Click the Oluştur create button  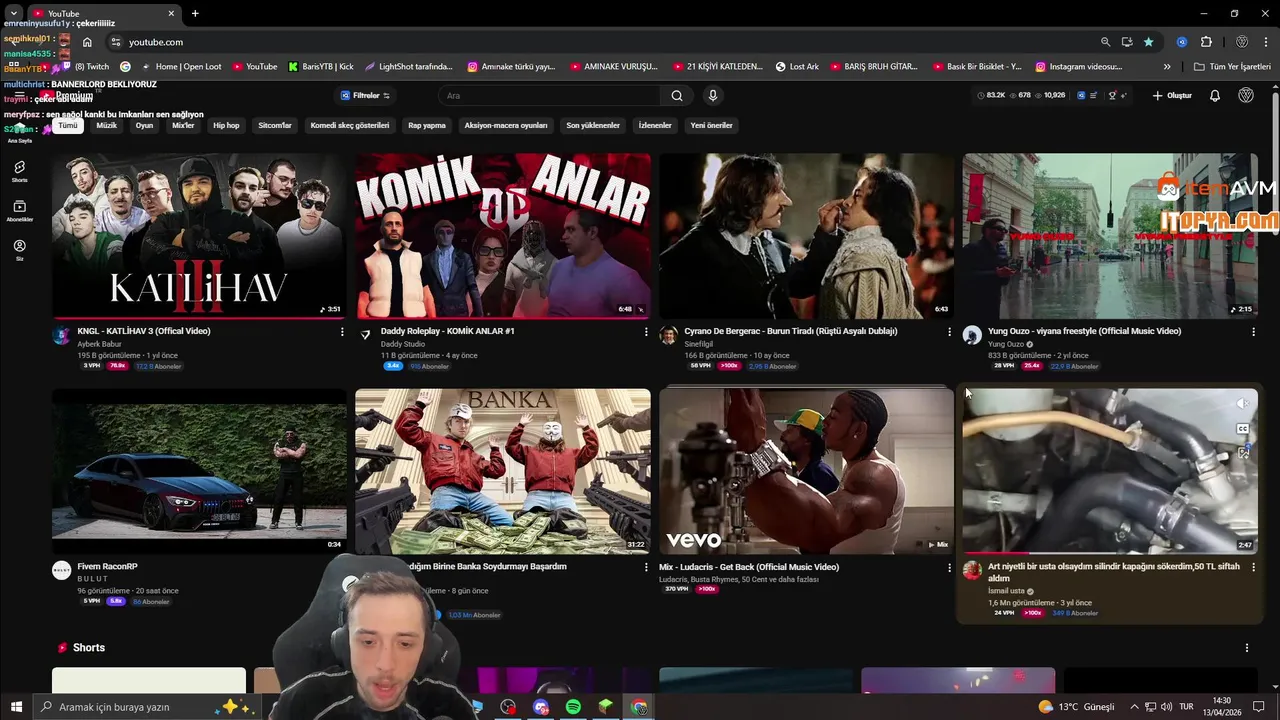1172,96
